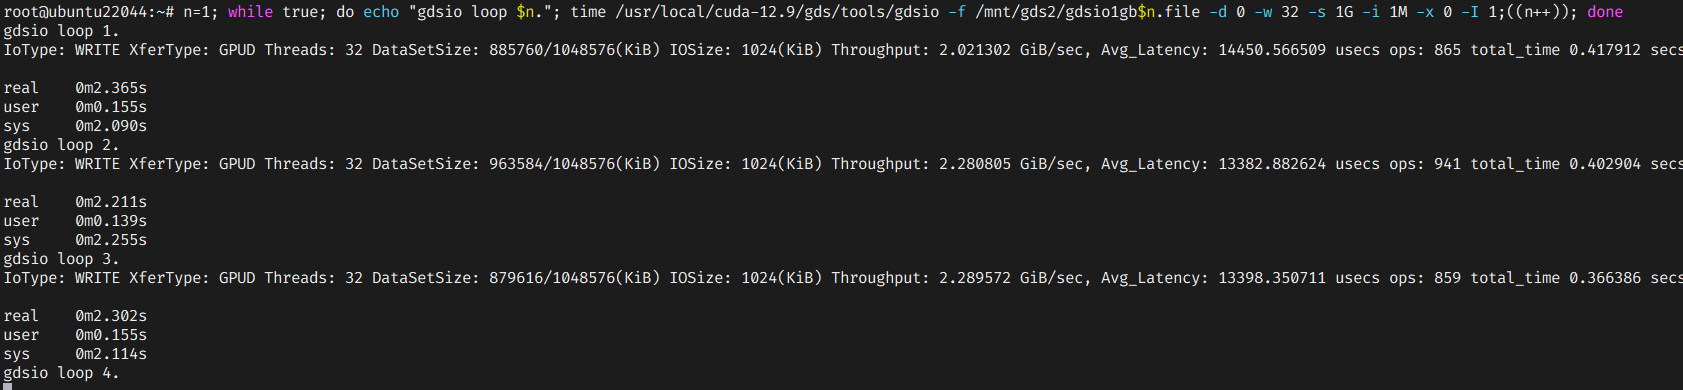Click the 963584/1048576(KiB) DataSetSize value
Viewport: 1683px width, 390px height.
click(574, 164)
